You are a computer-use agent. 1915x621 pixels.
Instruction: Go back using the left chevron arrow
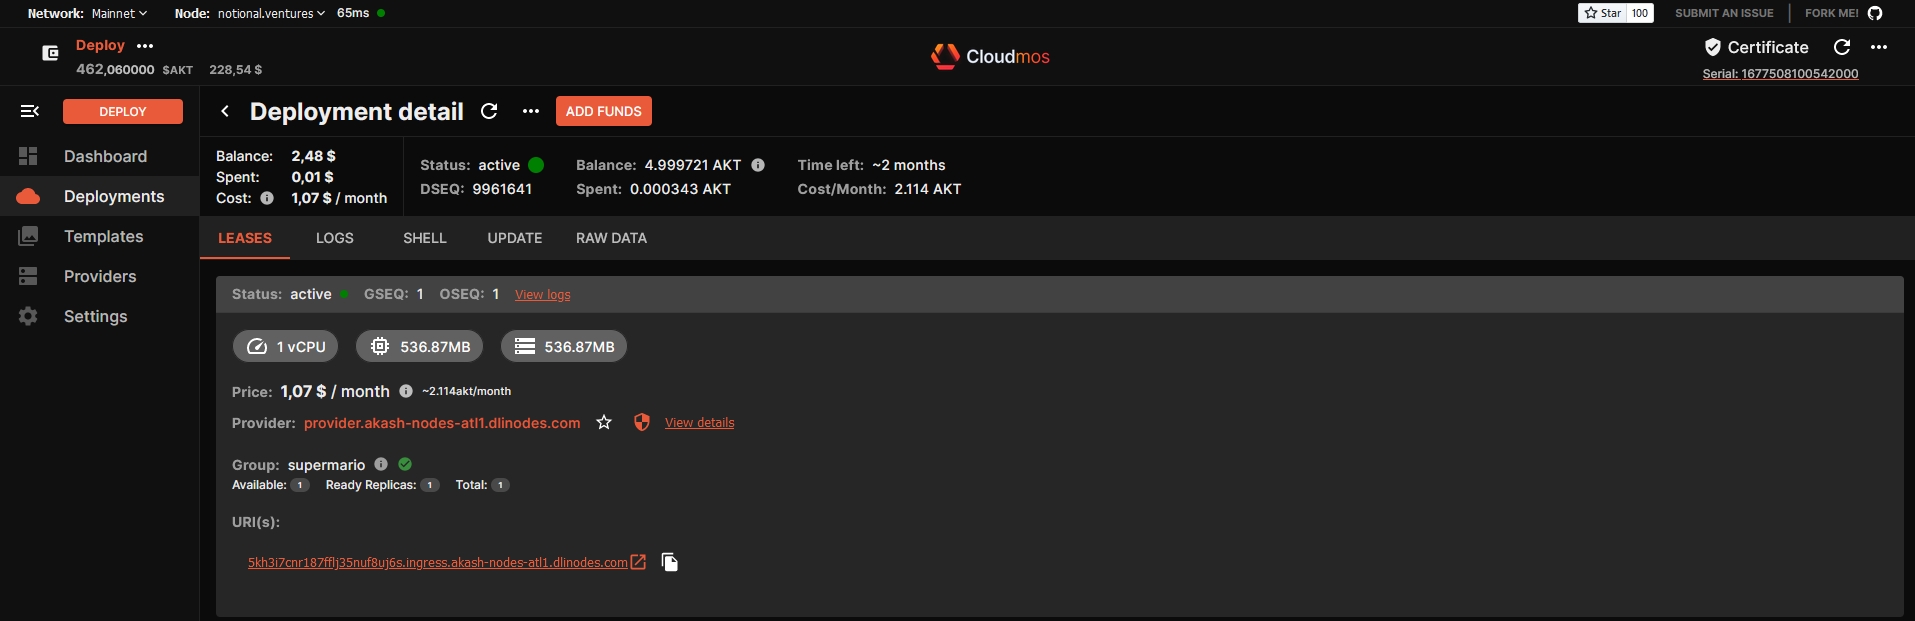225,111
